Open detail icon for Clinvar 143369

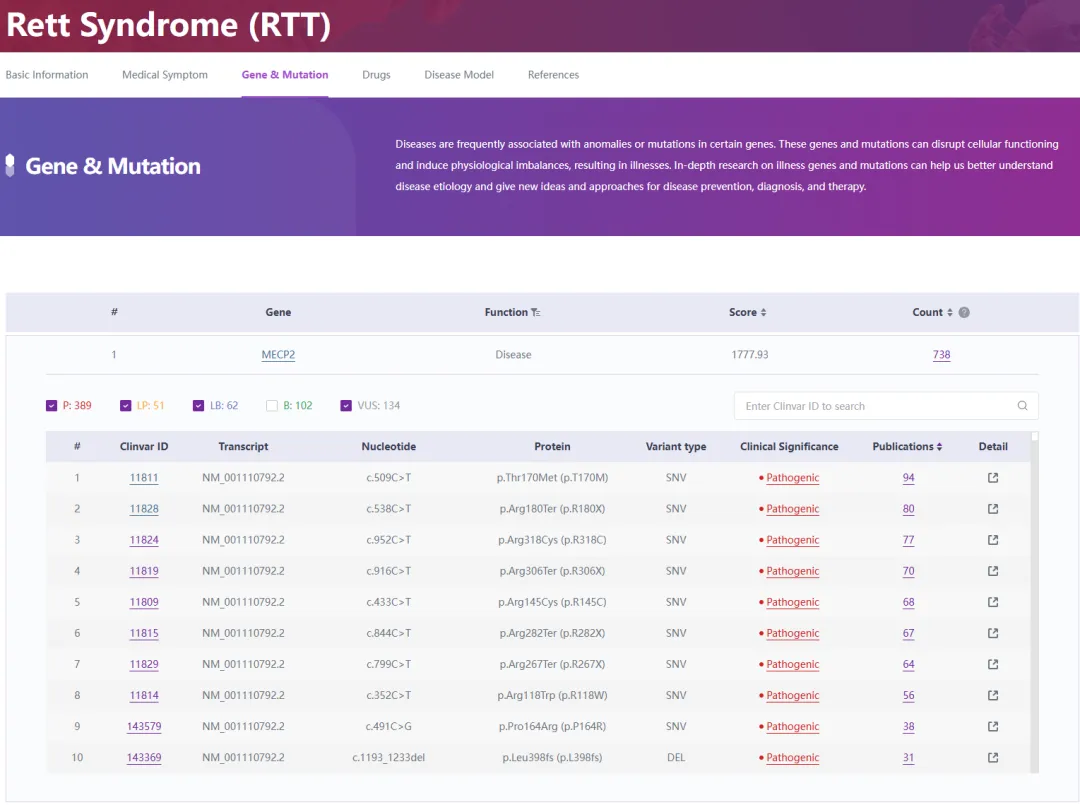993,758
